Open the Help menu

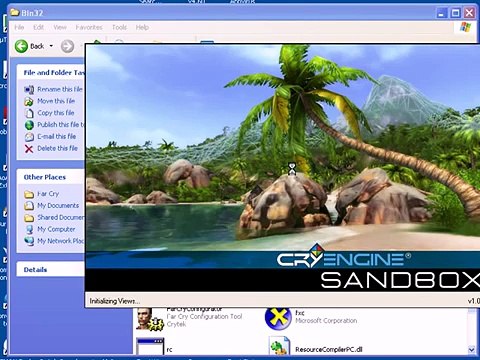142,27
